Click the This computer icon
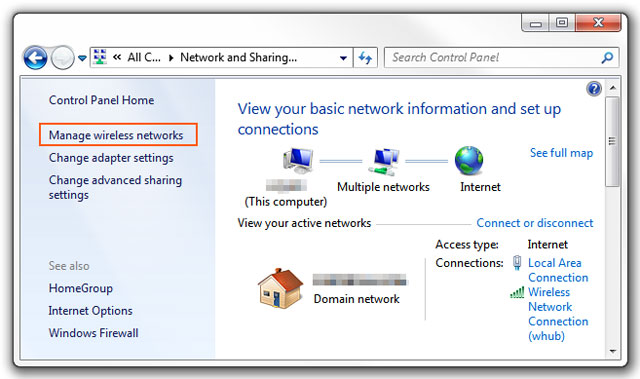Screen dimensions: 640x379 298,161
